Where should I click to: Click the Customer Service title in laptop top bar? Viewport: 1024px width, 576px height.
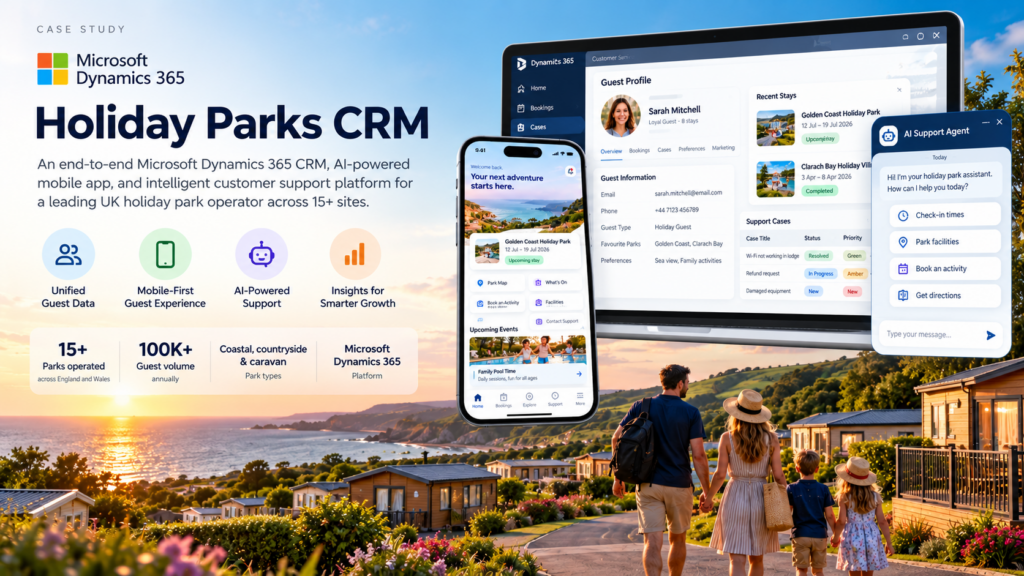[x=610, y=58]
